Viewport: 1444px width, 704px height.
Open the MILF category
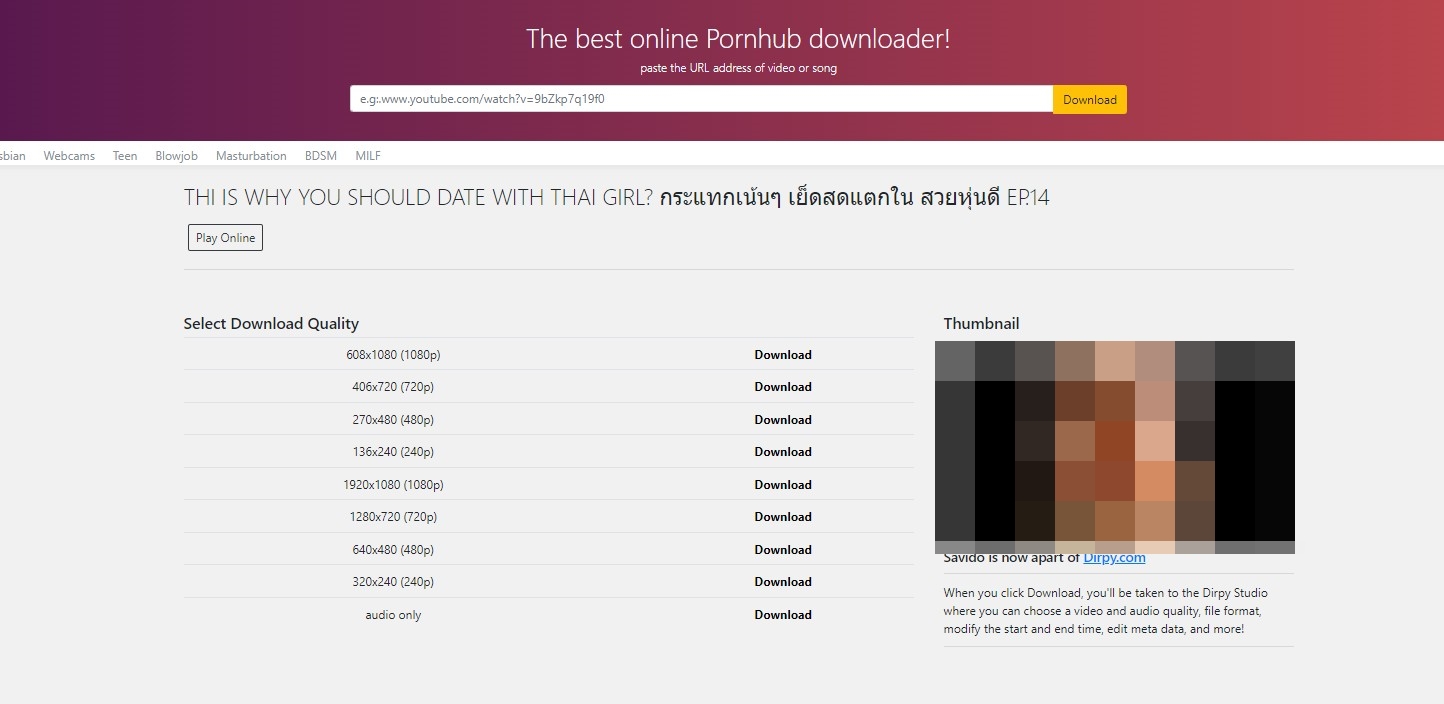pyautogui.click(x=368, y=156)
